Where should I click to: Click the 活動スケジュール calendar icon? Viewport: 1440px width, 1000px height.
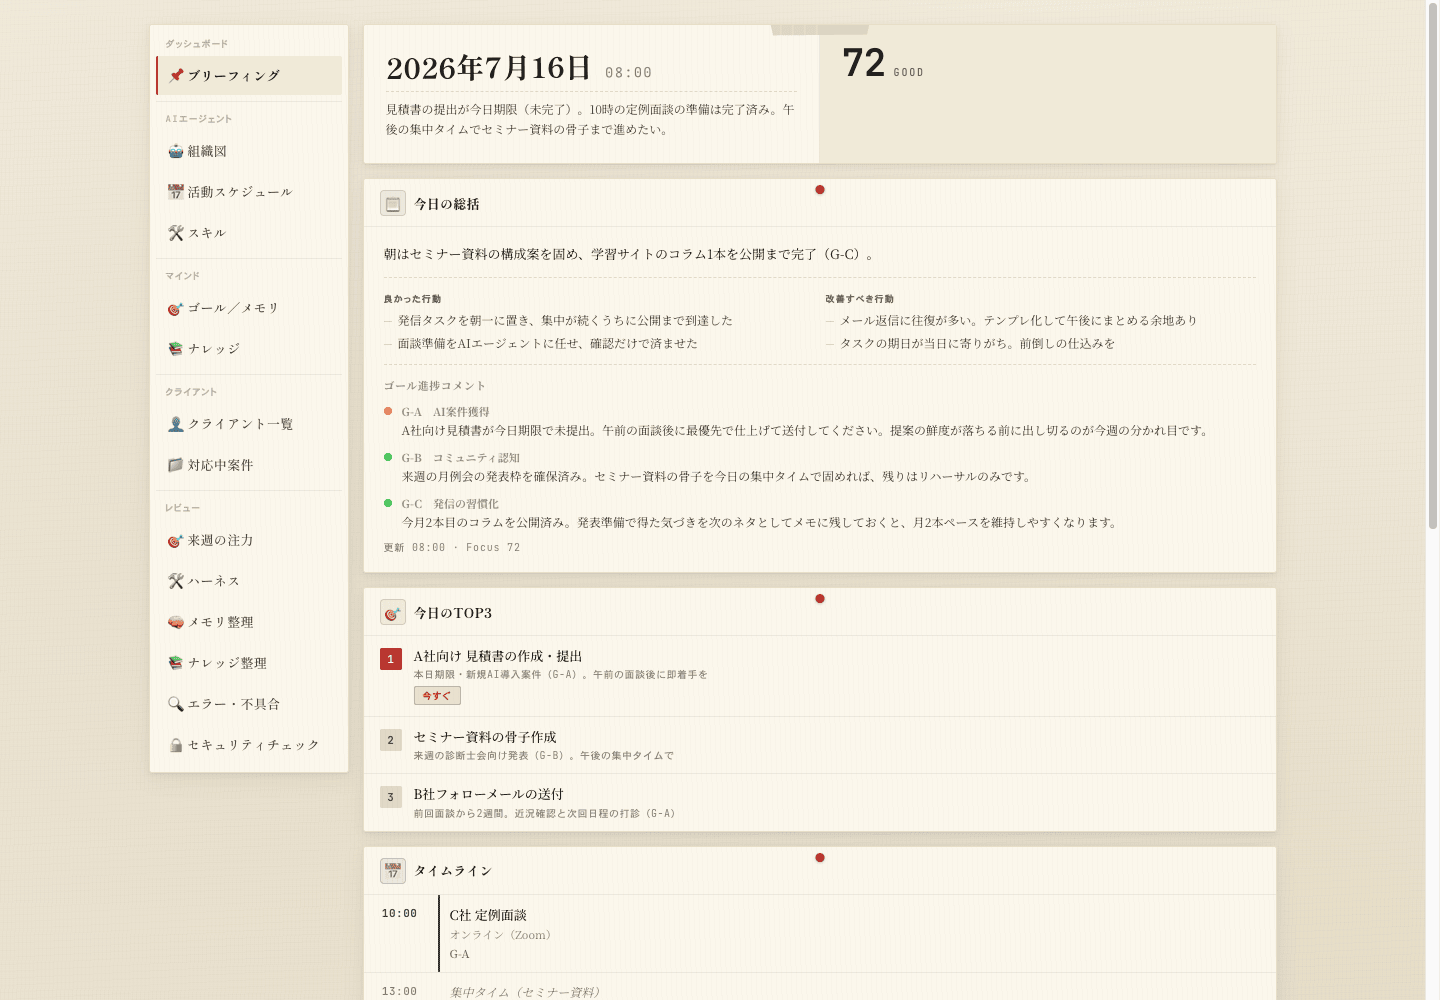176,192
